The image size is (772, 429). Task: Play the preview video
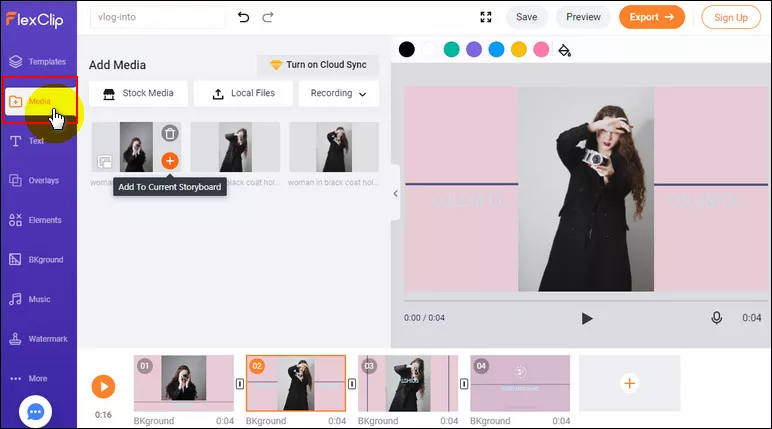pos(586,318)
